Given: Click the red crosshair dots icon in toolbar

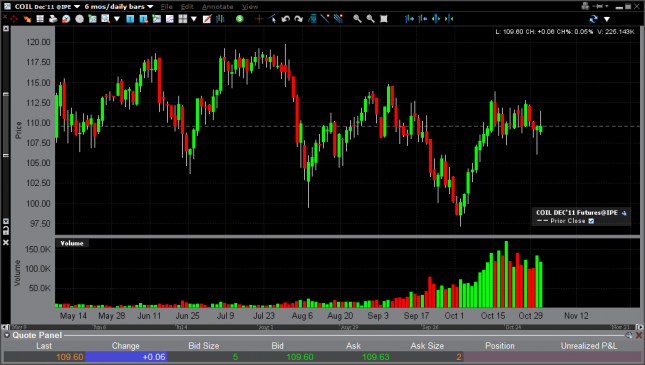Looking at the screenshot, I should [14, 19].
